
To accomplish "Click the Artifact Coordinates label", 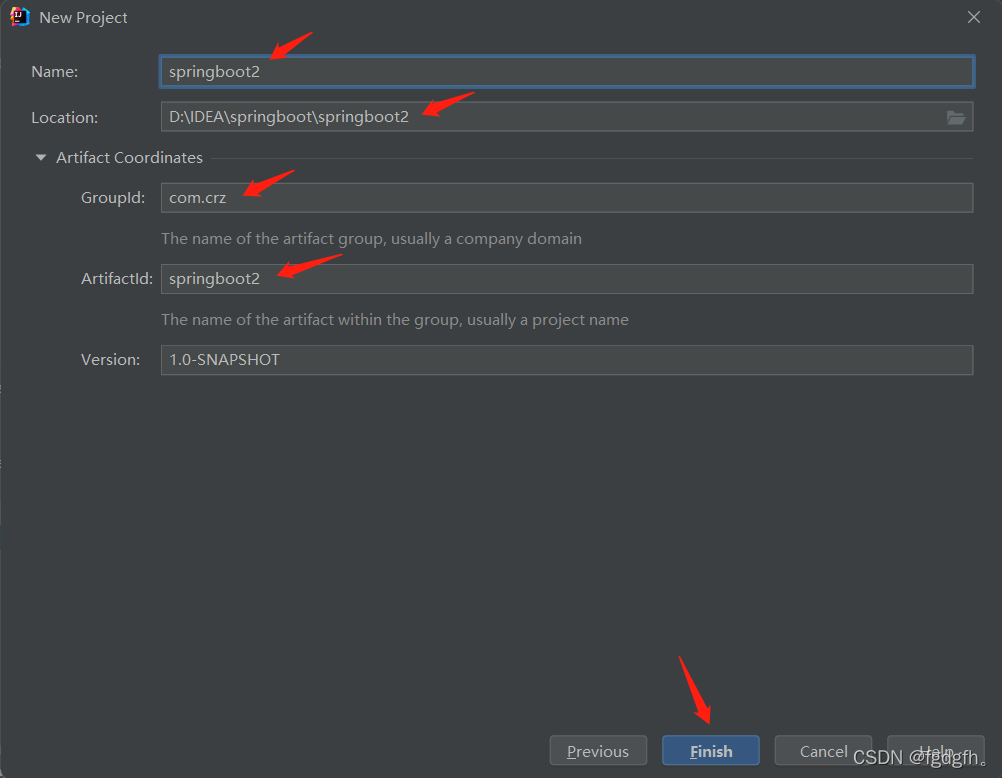I will [129, 157].
